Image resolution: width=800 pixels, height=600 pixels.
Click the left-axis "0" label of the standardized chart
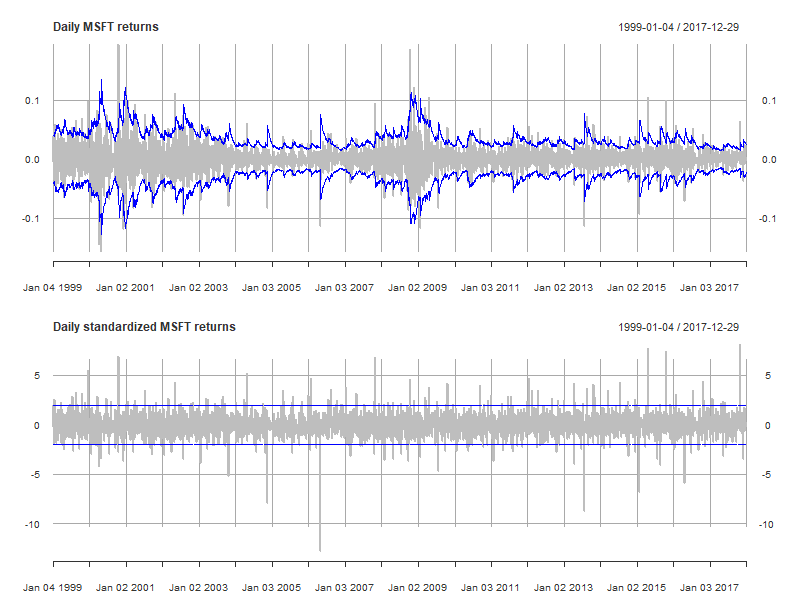pyautogui.click(x=37, y=426)
